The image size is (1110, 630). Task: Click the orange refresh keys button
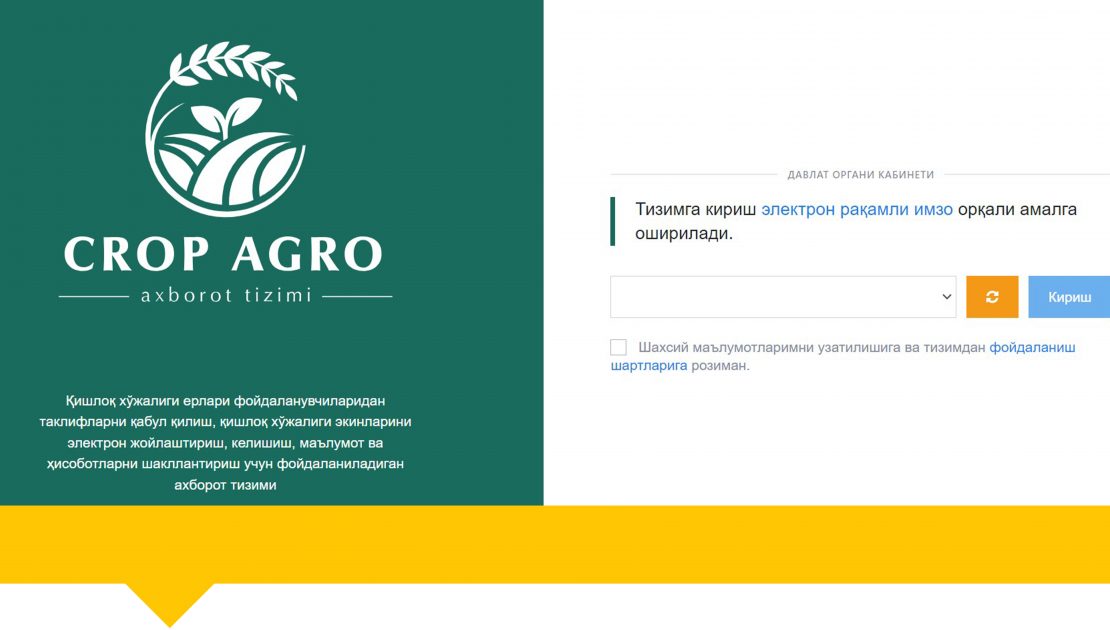pyautogui.click(x=991, y=297)
